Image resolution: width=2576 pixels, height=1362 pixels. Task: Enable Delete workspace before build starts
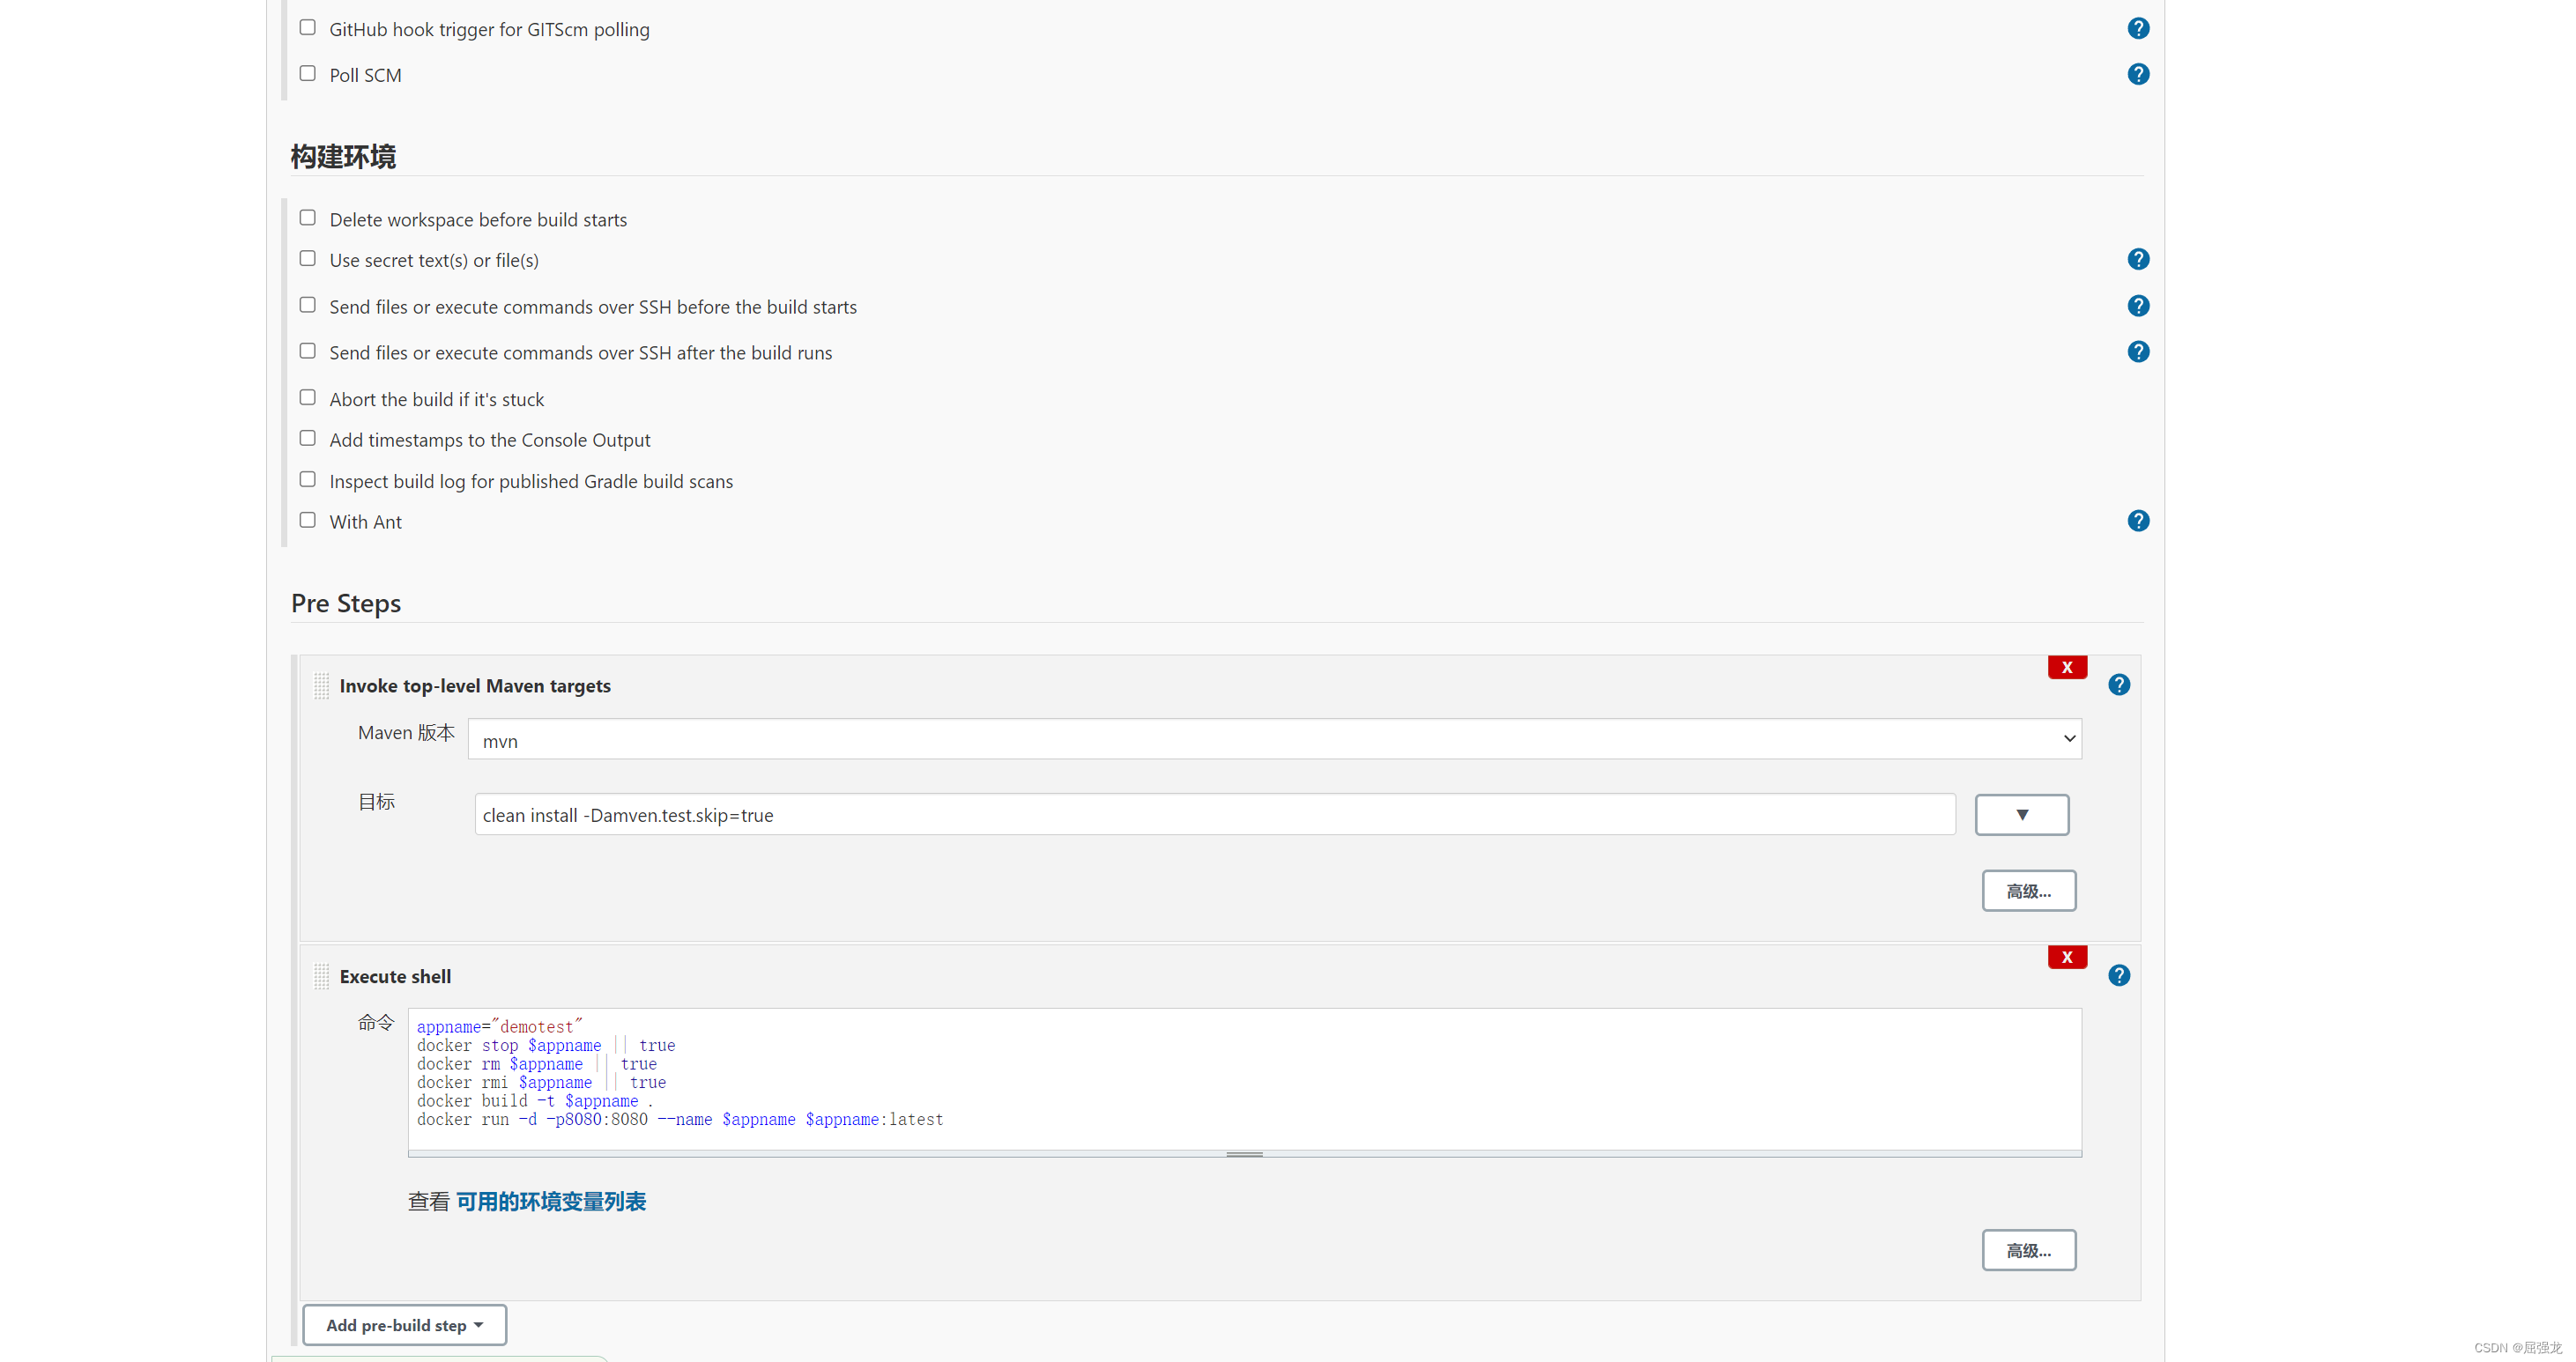click(307, 217)
